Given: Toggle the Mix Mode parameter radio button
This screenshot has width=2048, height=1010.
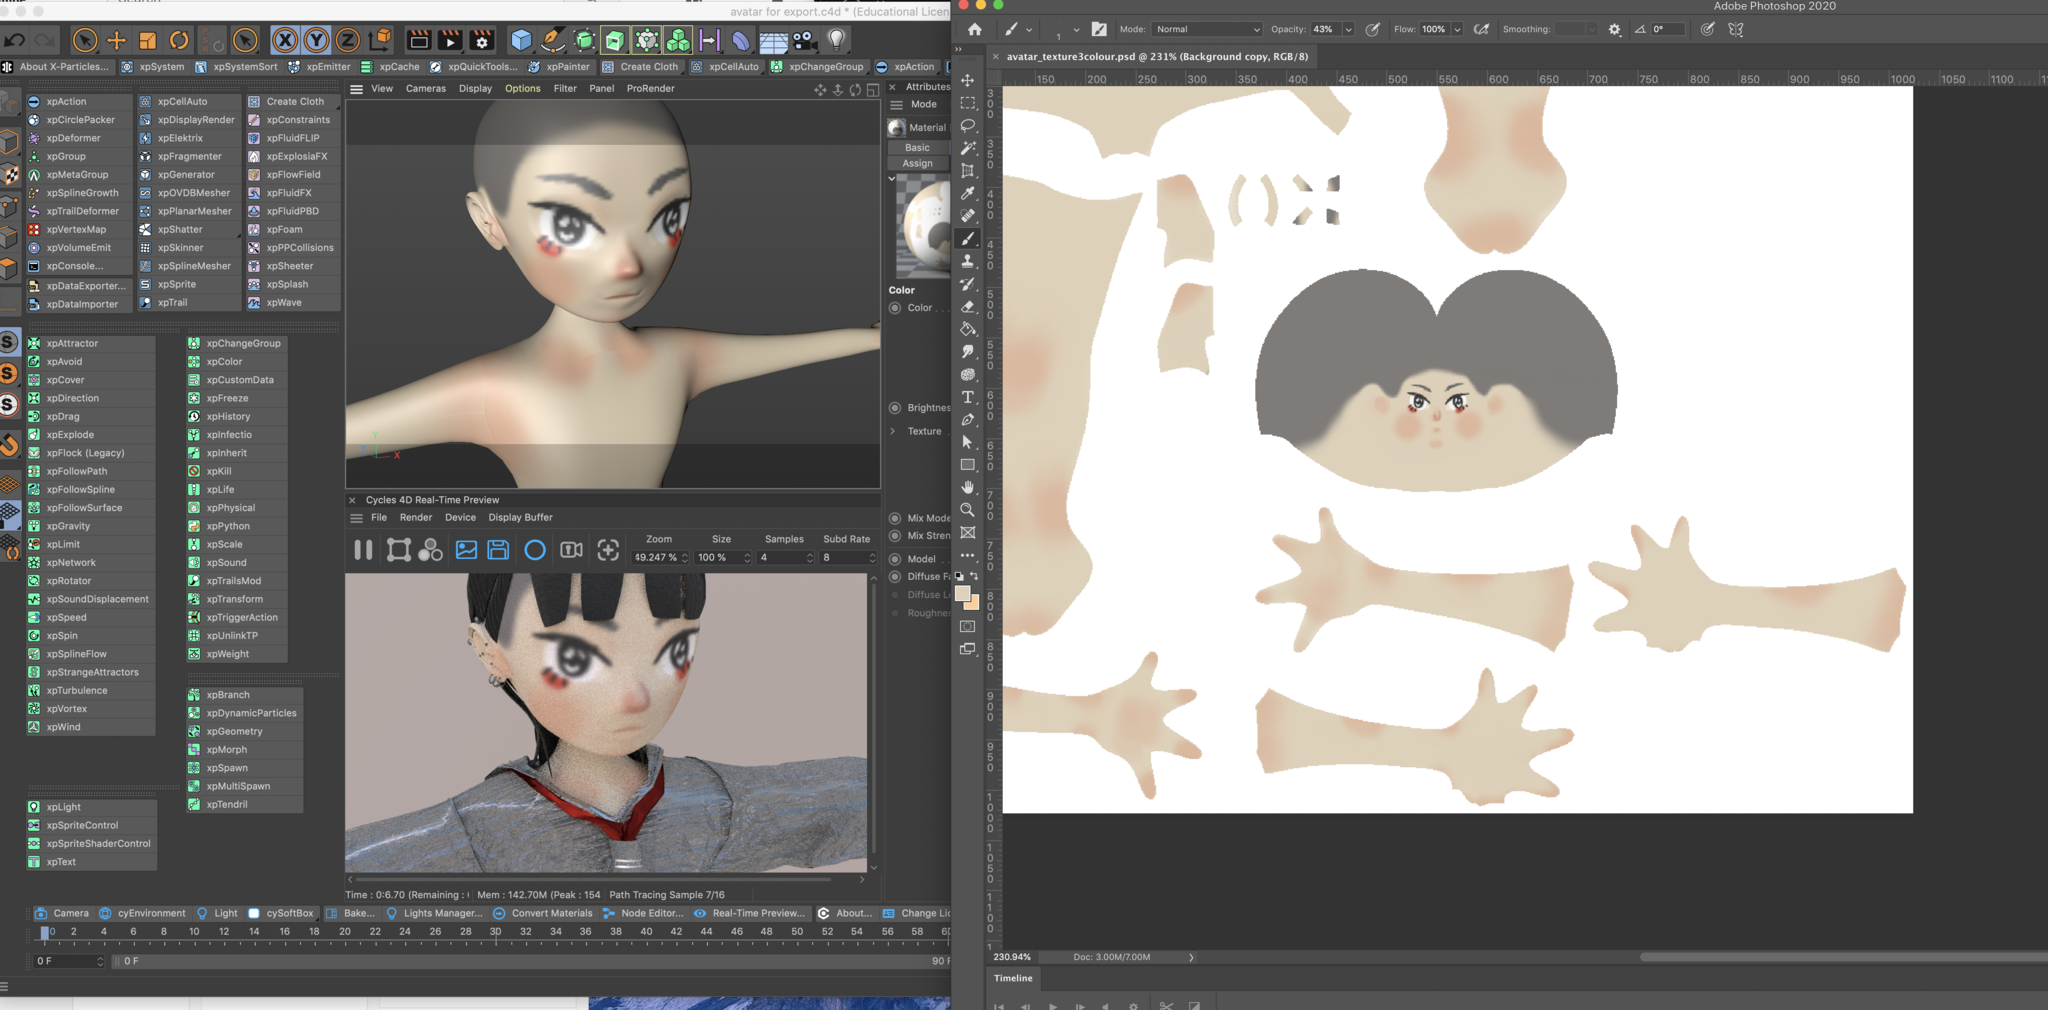Looking at the screenshot, I should click(x=895, y=518).
